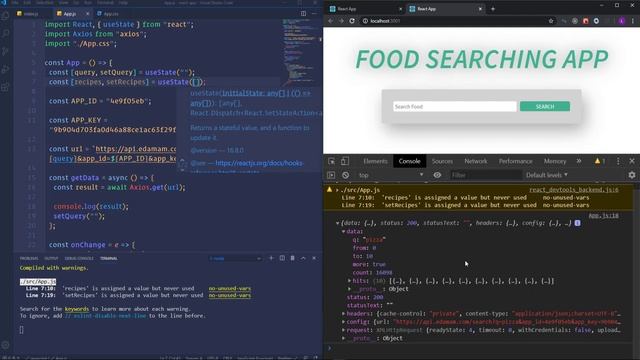Image resolution: width=640 pixels, height=360 pixels.
Task: Maximize the terminal panel using the up chevron
Action: 303,258
